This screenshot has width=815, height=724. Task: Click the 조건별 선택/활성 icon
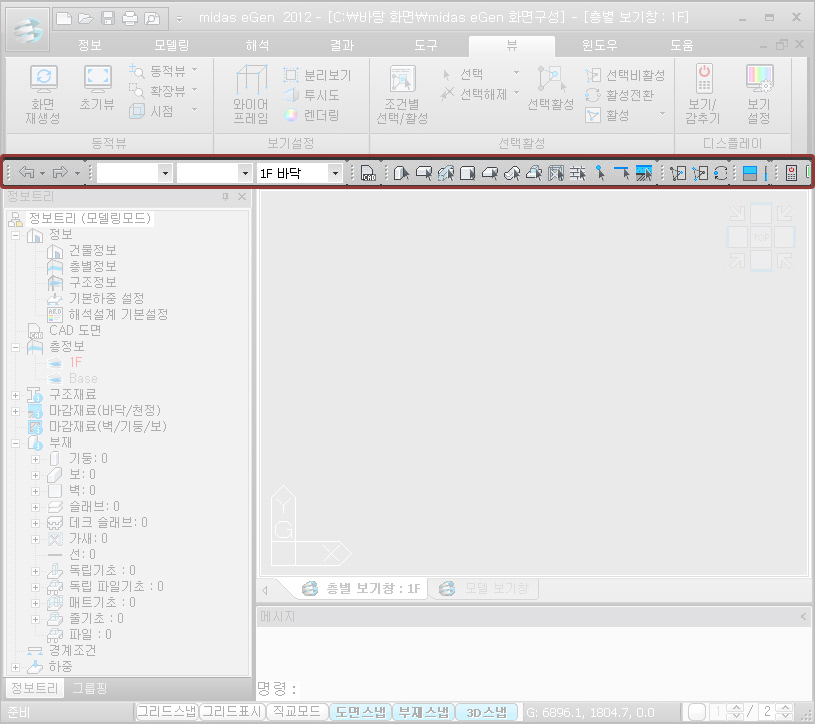click(401, 90)
